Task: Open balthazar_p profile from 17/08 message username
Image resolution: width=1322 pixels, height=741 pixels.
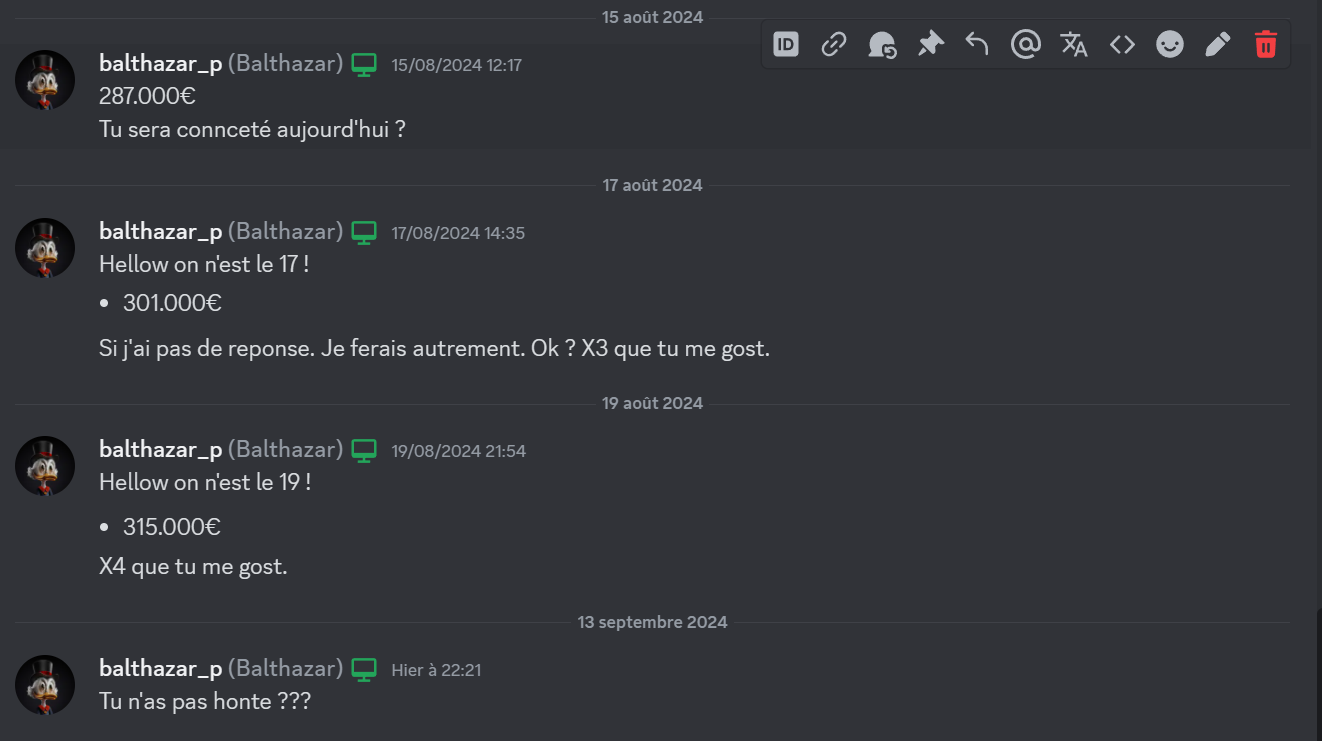Action: (x=161, y=232)
